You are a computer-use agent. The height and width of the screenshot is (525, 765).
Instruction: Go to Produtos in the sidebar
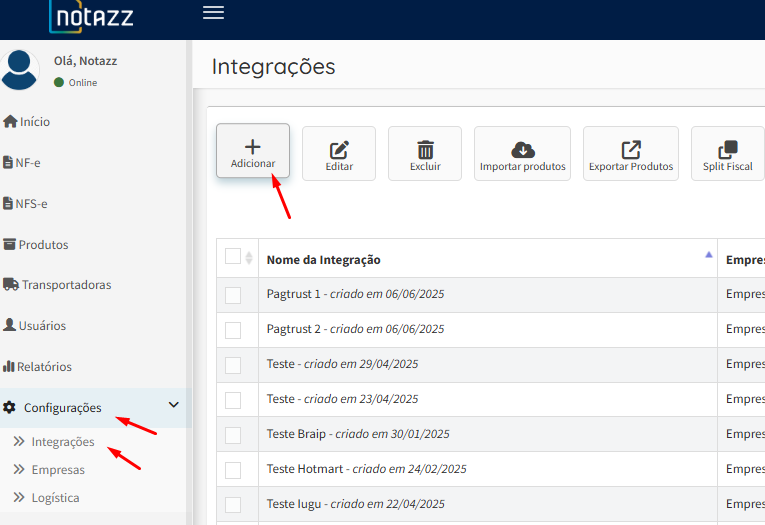coord(43,245)
